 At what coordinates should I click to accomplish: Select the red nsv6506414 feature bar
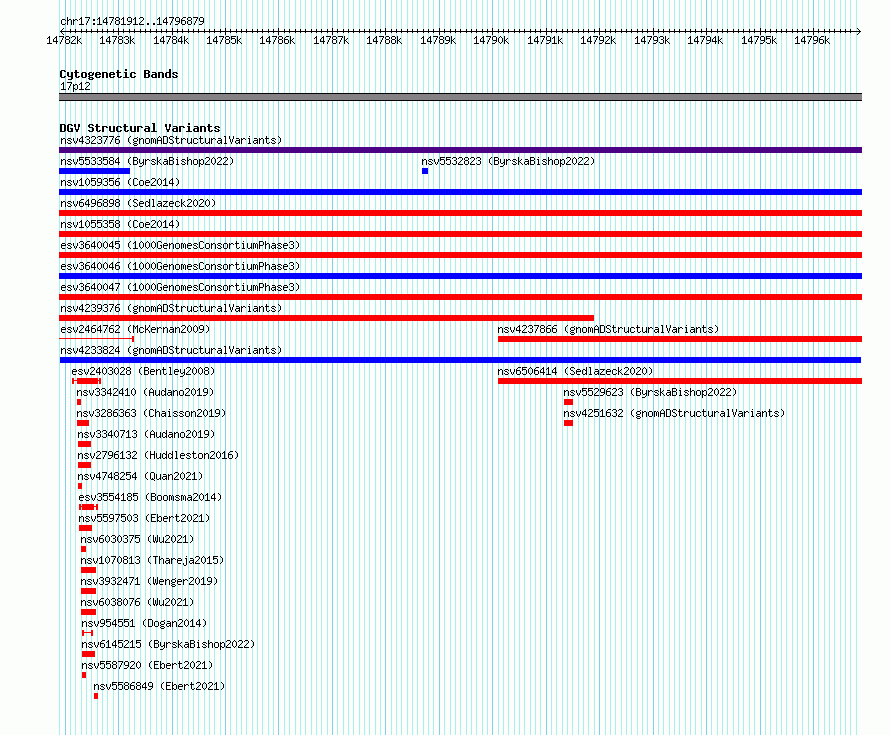coord(679,381)
